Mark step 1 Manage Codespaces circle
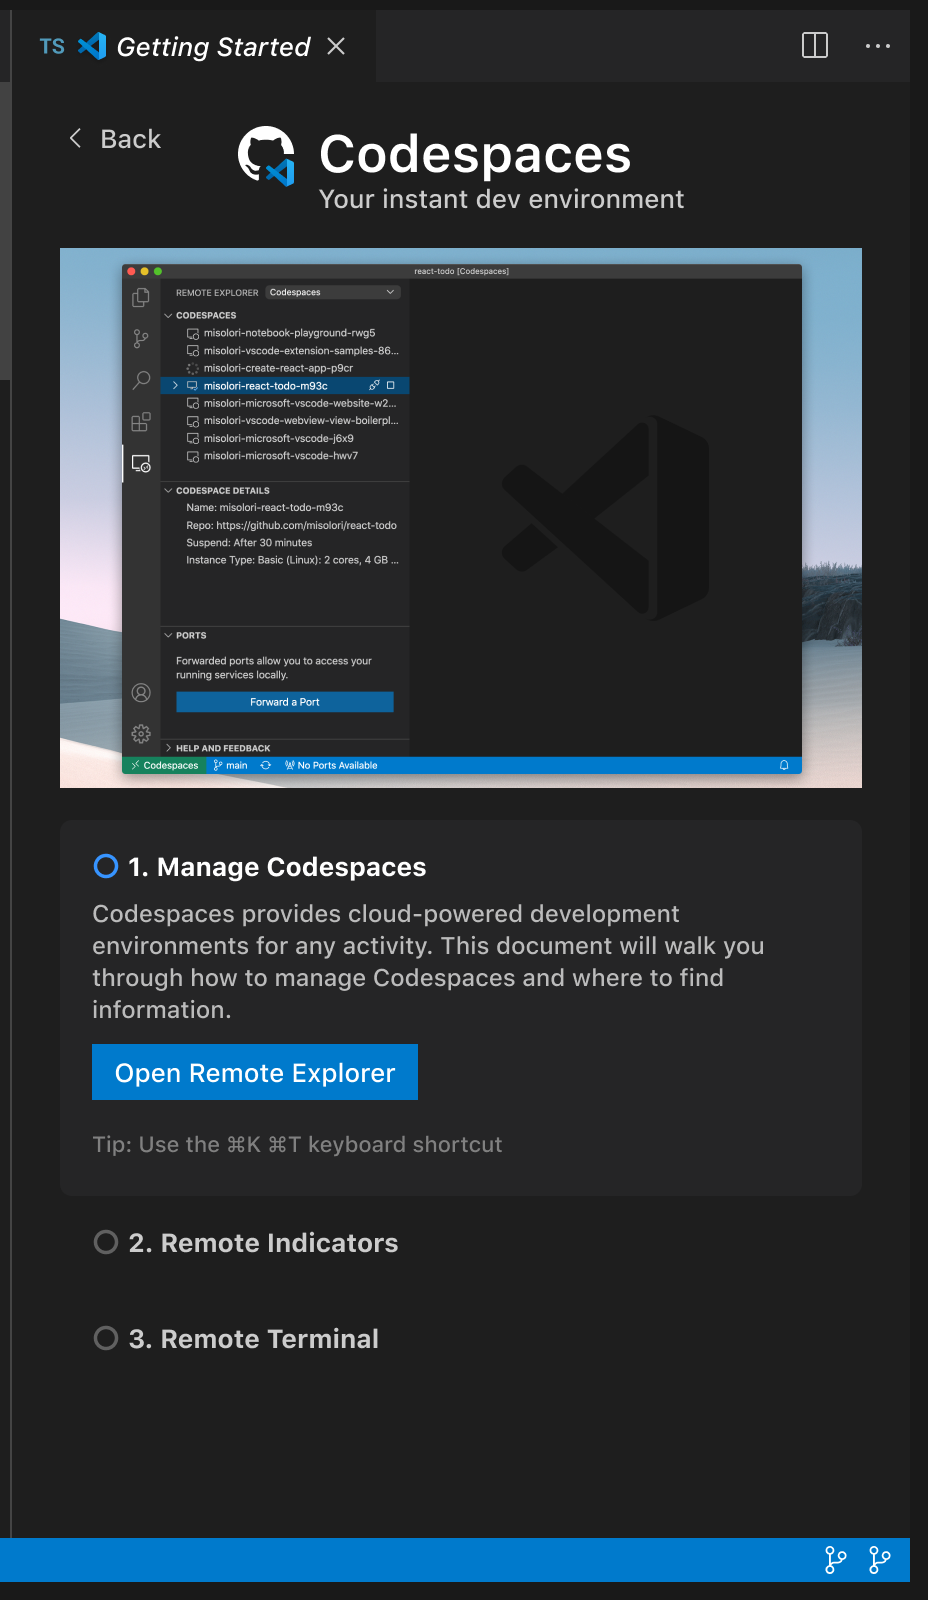 106,866
